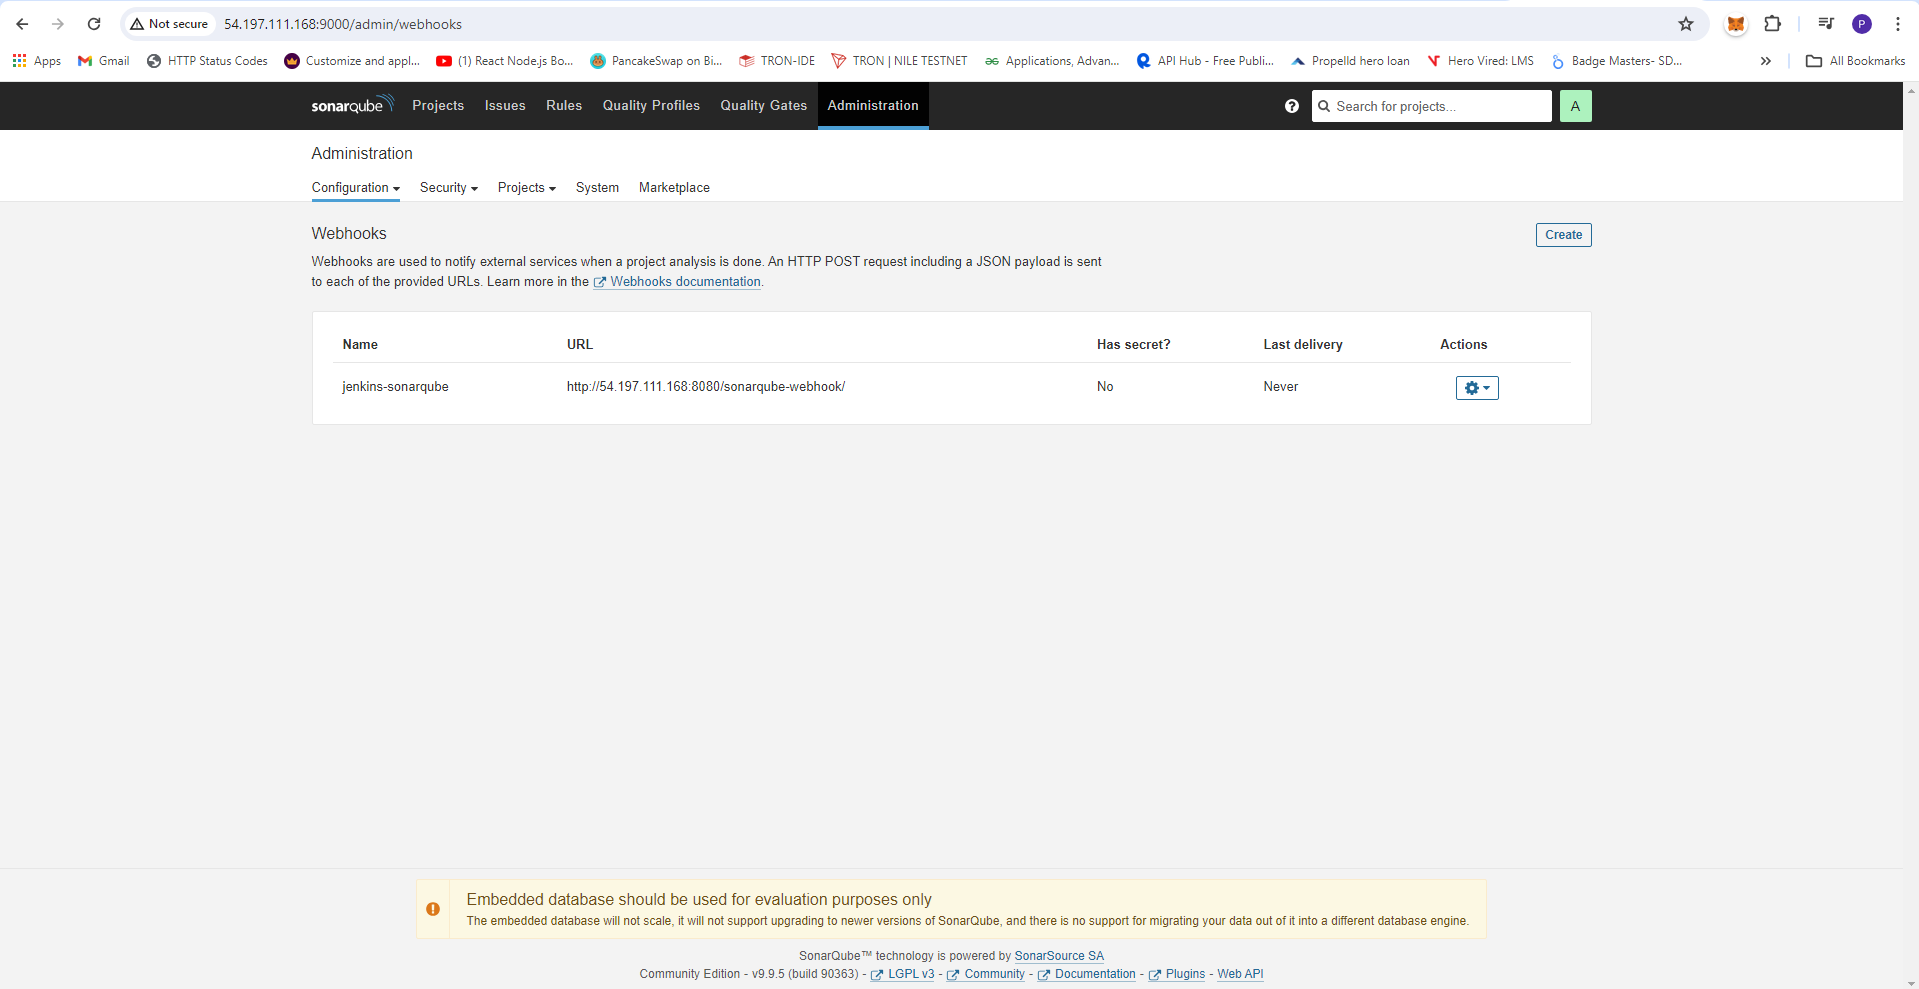Open the Web API footer link

tap(1240, 974)
